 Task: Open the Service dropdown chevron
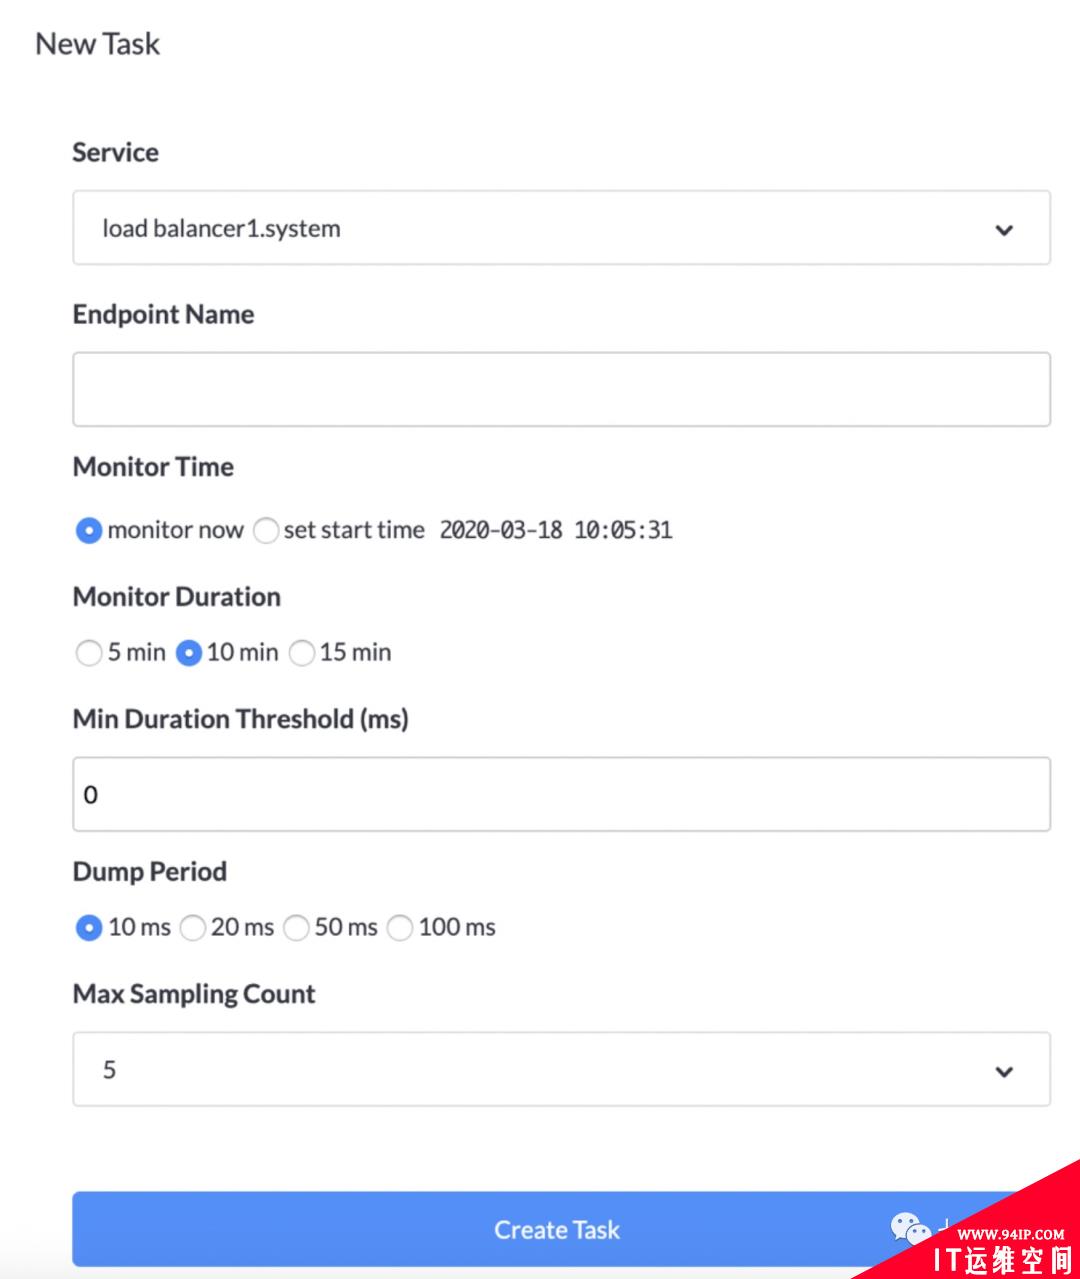click(1004, 230)
